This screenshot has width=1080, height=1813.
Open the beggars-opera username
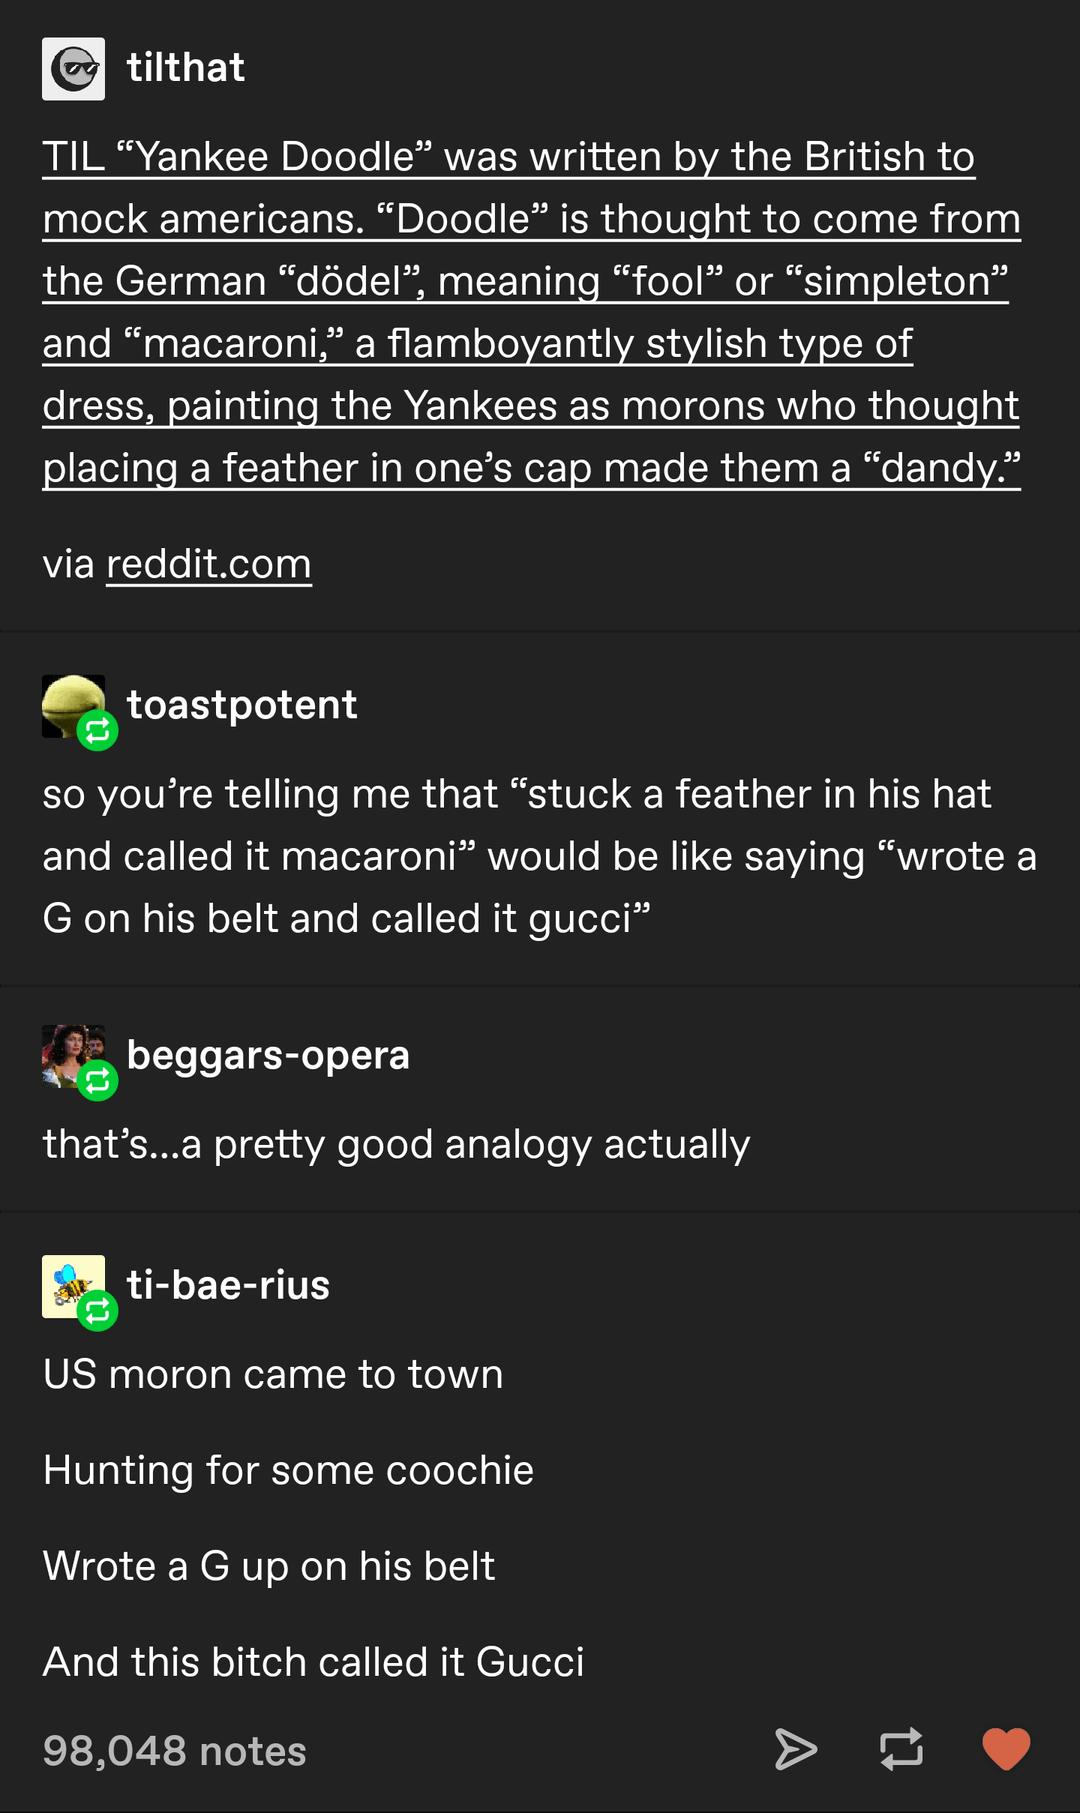[268, 1056]
